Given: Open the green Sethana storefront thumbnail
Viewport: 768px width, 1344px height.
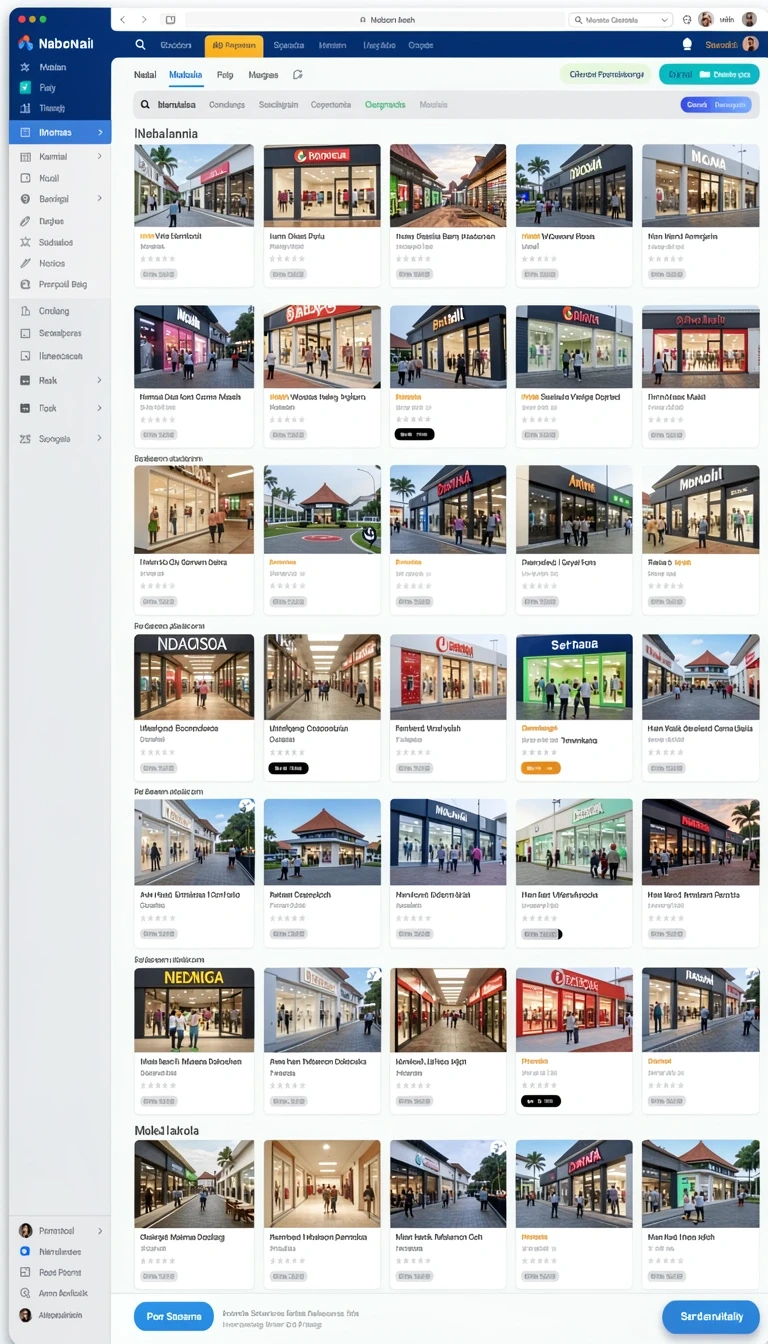Looking at the screenshot, I should point(574,677).
